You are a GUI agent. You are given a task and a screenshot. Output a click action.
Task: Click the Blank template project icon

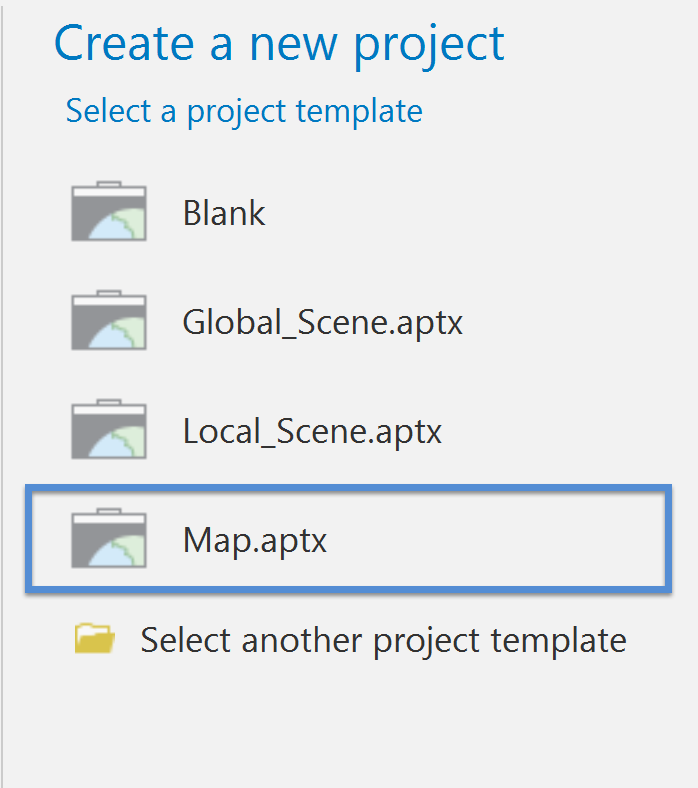[109, 212]
